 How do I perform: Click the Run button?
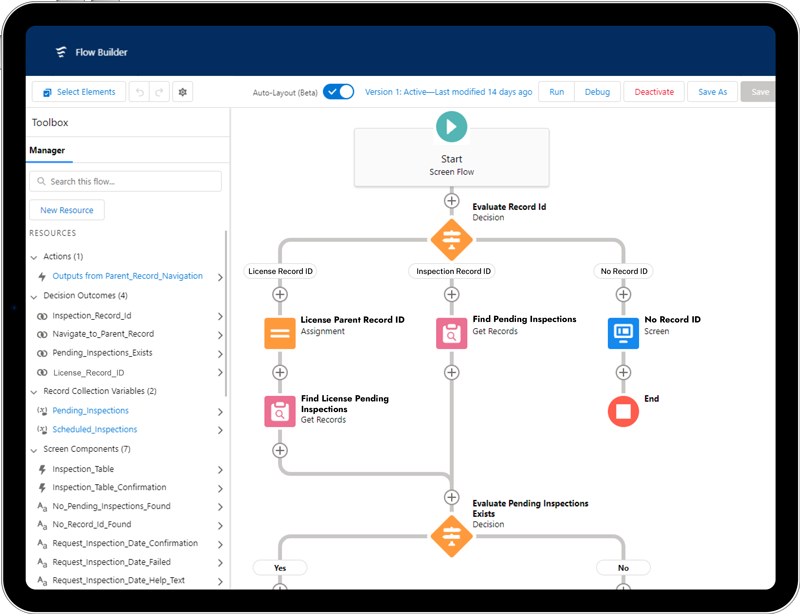557,92
